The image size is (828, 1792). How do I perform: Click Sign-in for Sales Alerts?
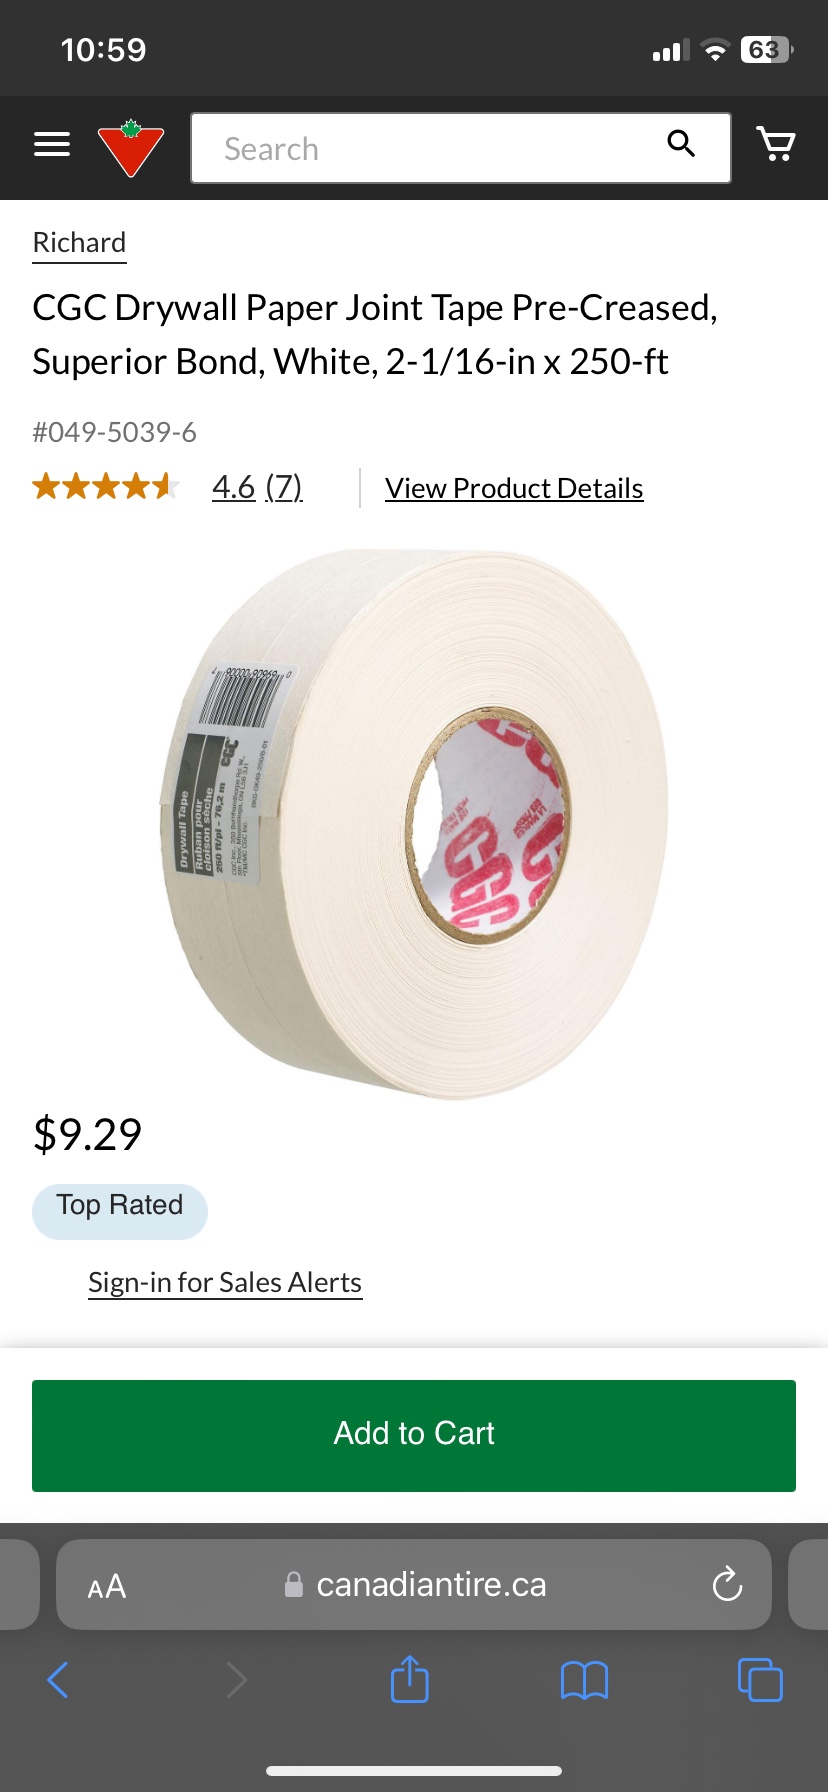225,1283
